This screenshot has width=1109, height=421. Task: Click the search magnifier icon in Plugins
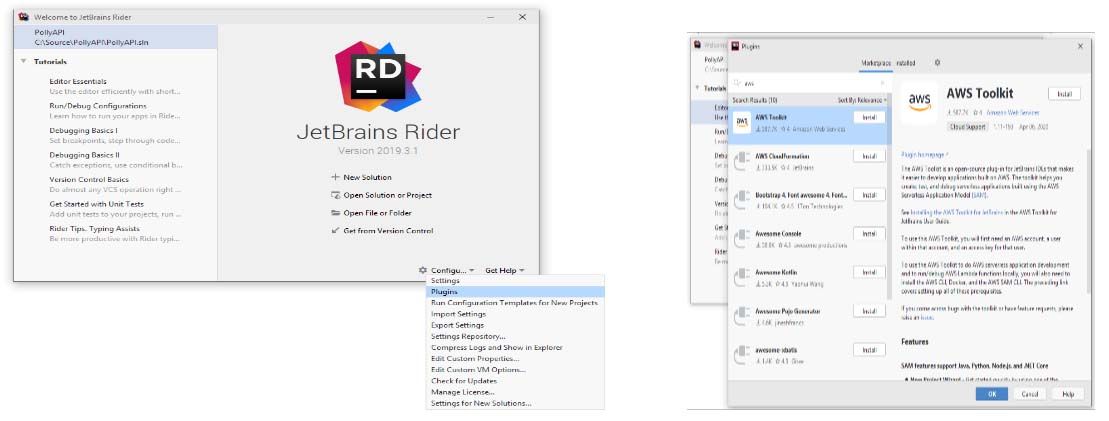tap(738, 83)
